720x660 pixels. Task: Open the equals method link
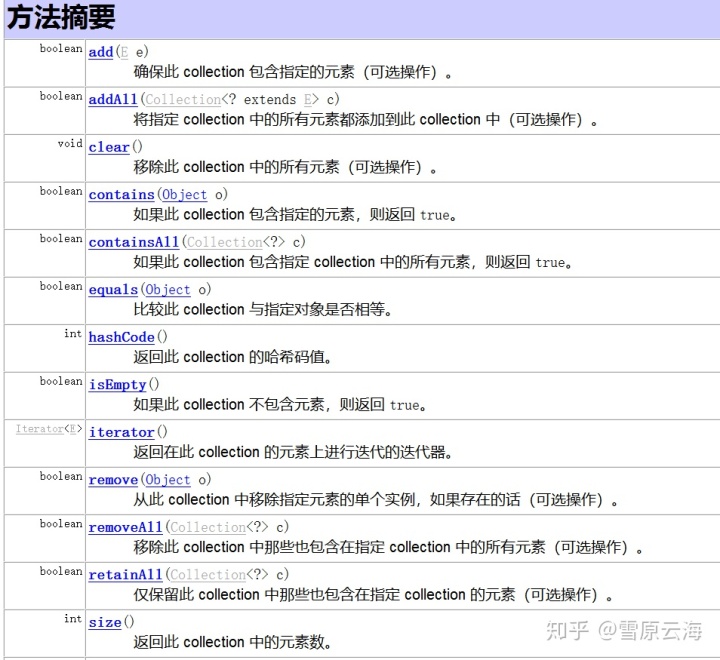pyautogui.click(x=113, y=290)
